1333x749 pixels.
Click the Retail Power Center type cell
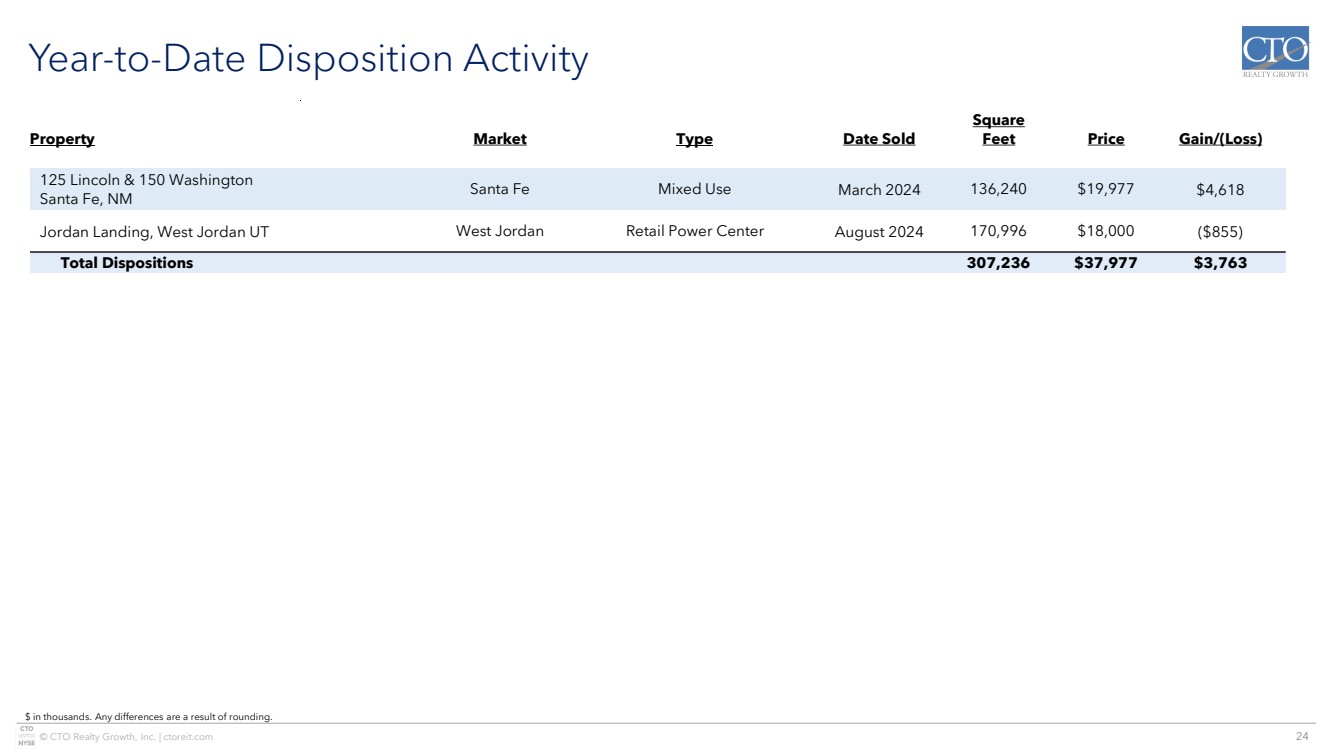click(694, 231)
